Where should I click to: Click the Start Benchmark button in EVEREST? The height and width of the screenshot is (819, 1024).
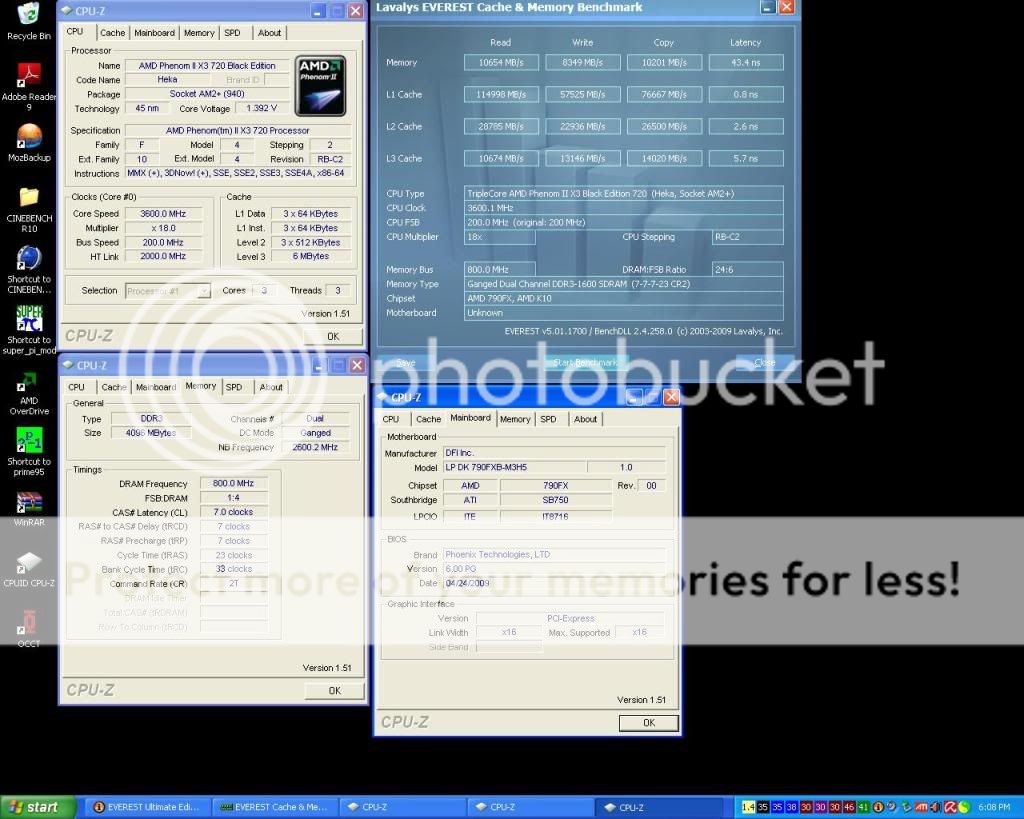point(586,362)
